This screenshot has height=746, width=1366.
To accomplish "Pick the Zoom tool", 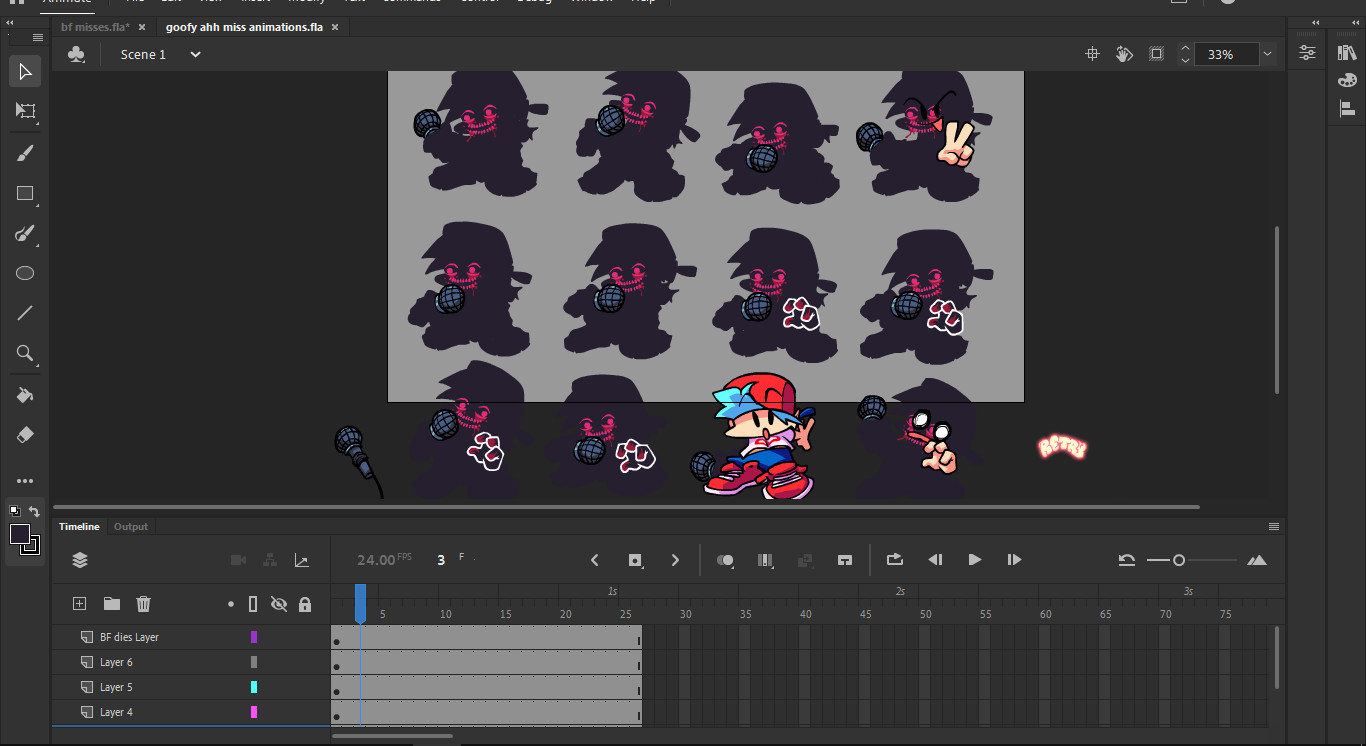I will pyautogui.click(x=25, y=353).
